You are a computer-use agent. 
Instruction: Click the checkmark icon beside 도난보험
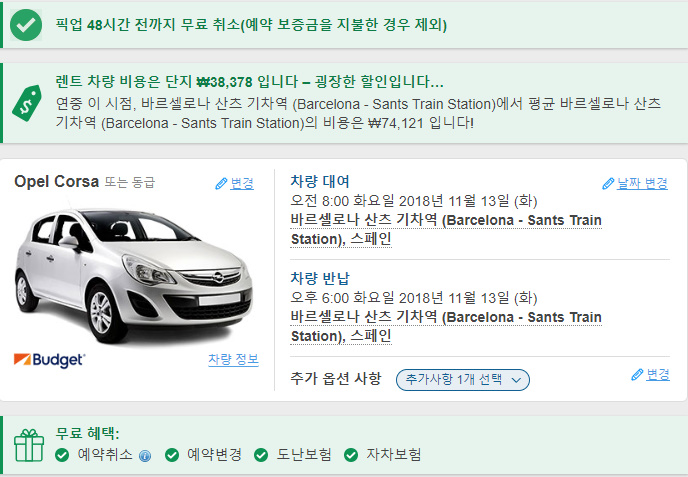click(x=261, y=455)
